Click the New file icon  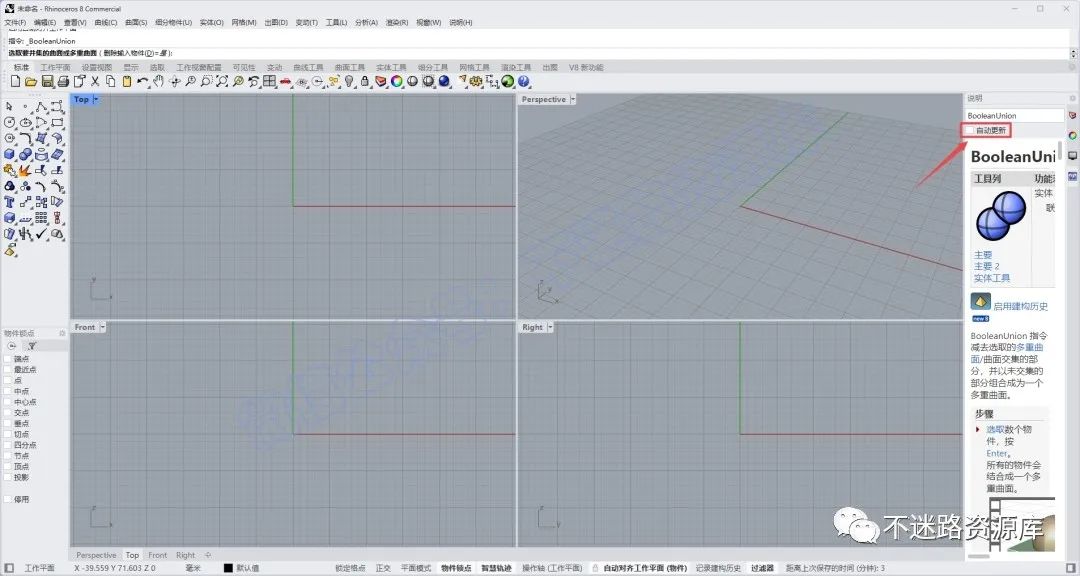click(15, 81)
